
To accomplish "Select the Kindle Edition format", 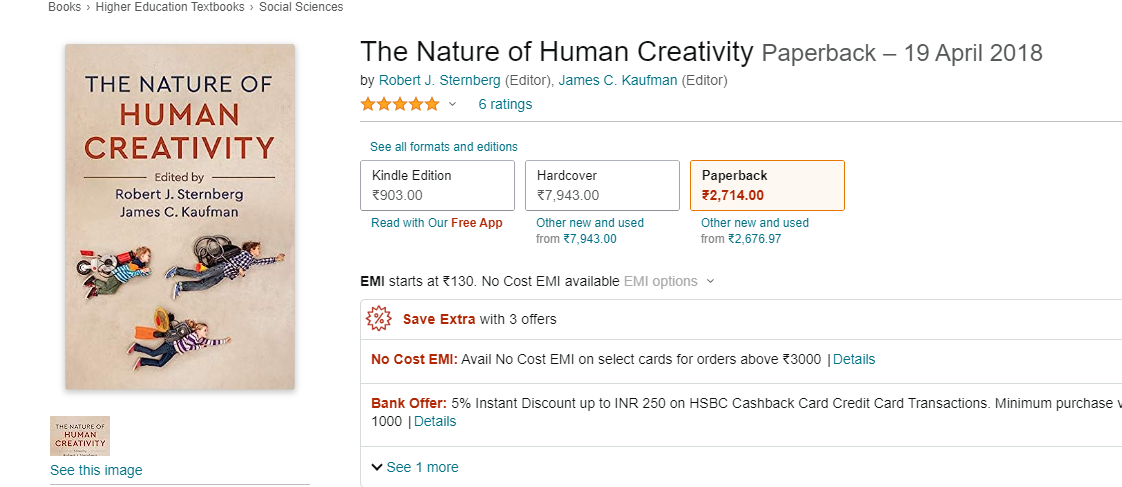I will [437, 185].
